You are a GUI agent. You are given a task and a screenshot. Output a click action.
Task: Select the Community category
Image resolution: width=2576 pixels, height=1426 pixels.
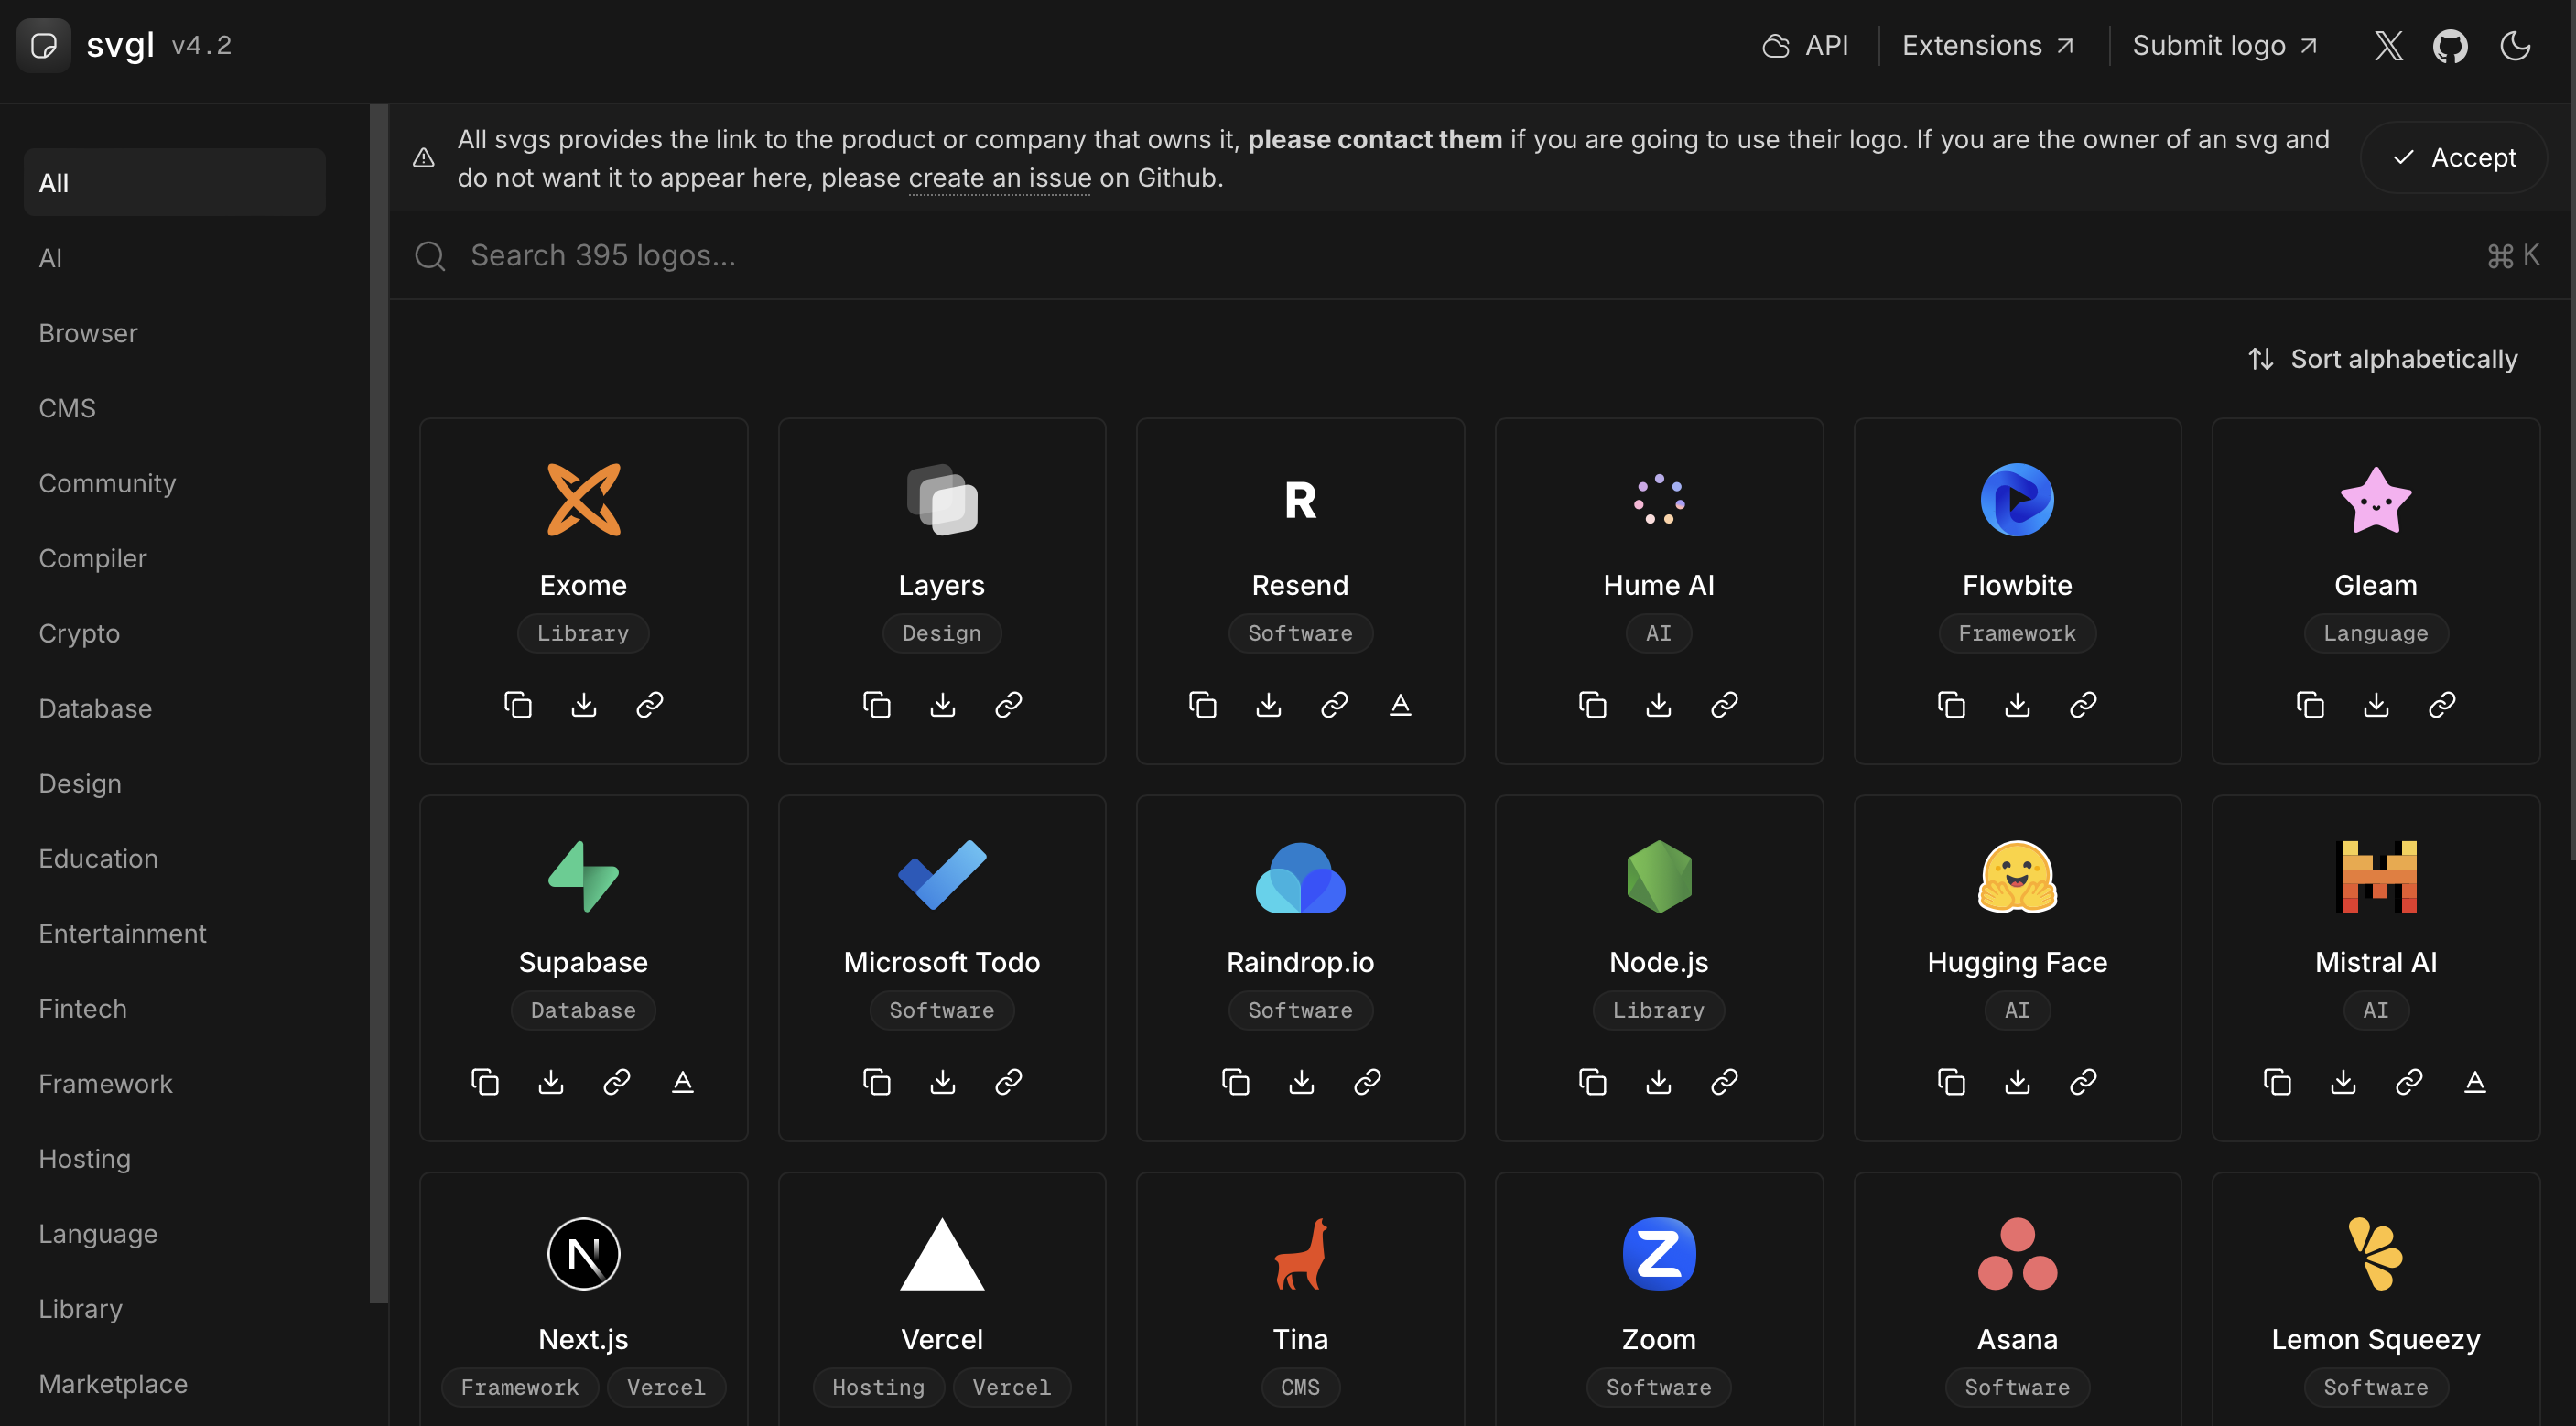[175, 483]
